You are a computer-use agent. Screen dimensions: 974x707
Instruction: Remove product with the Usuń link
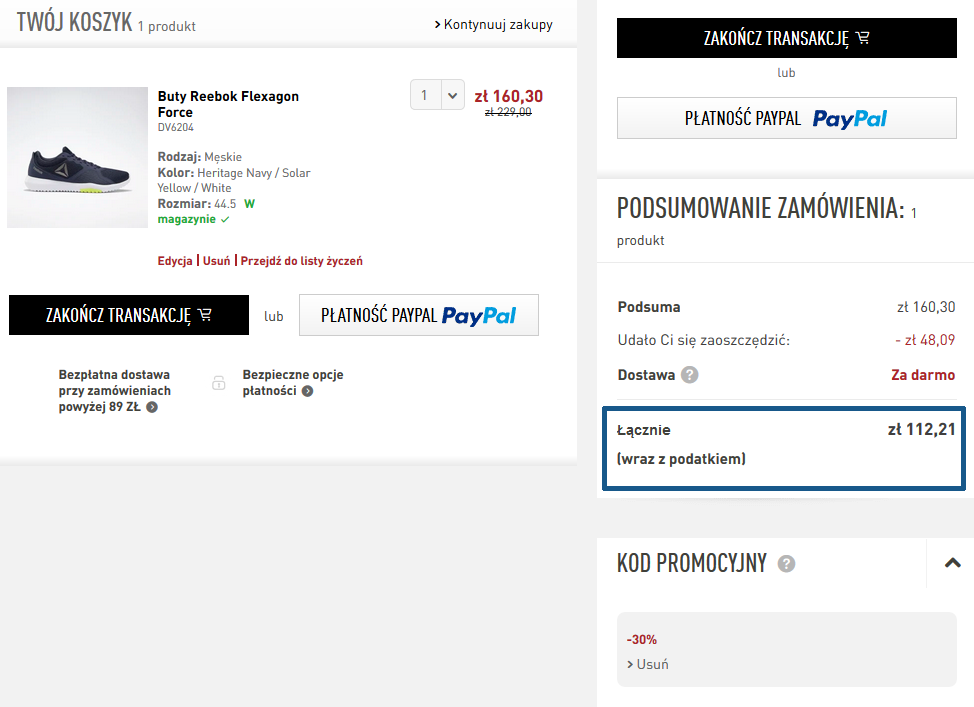click(216, 261)
